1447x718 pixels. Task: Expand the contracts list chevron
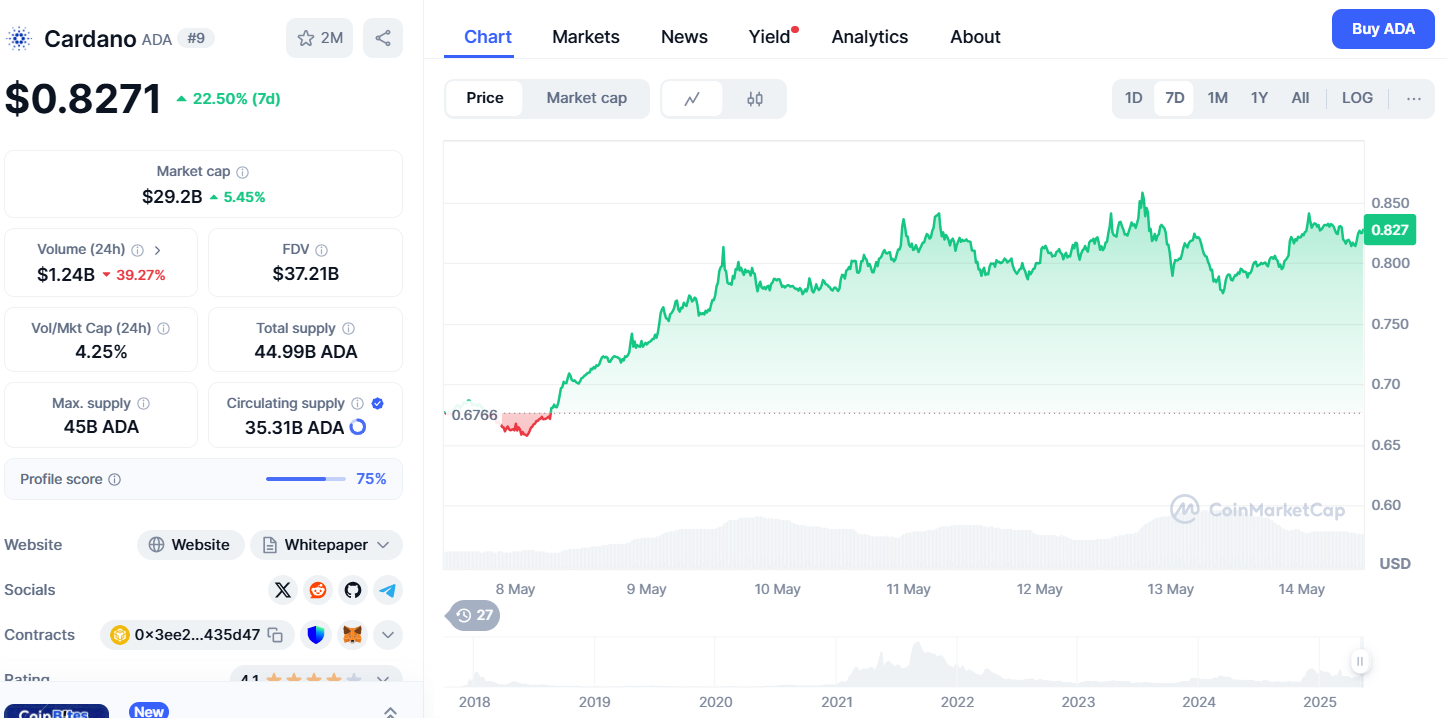click(388, 634)
